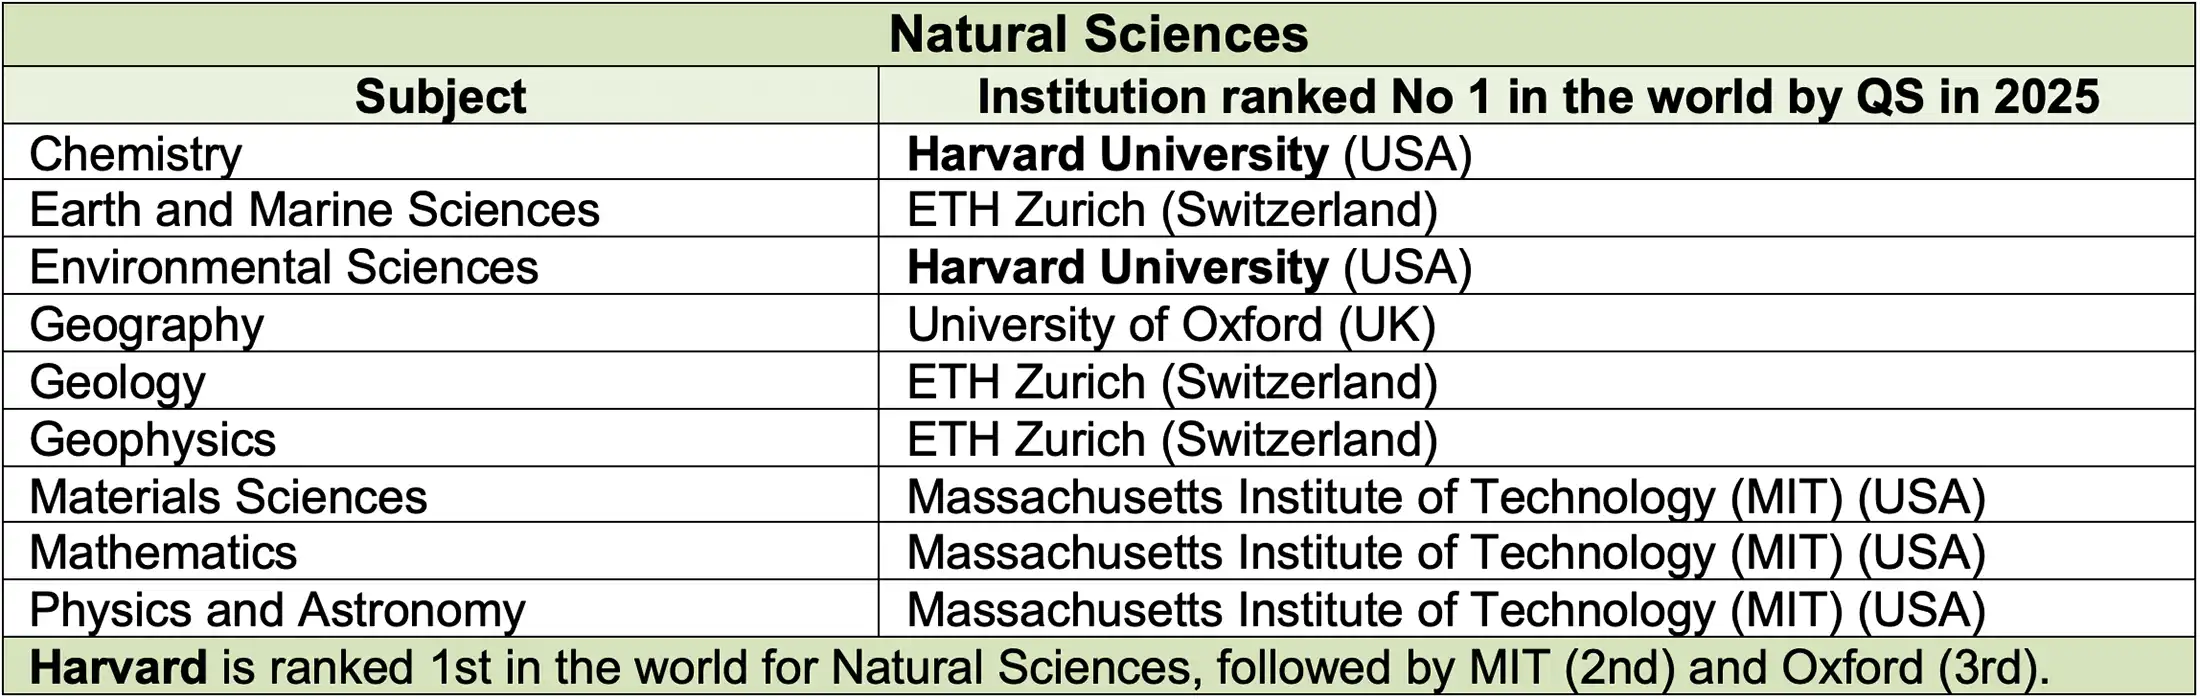
Task: Click the Harvard ranked 1st footer note
Action: point(1040,667)
